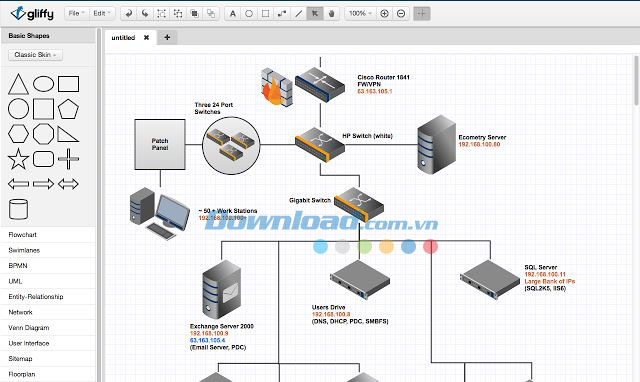Zoom out with the minus magnifier
The image size is (640, 382).
click(401, 13)
